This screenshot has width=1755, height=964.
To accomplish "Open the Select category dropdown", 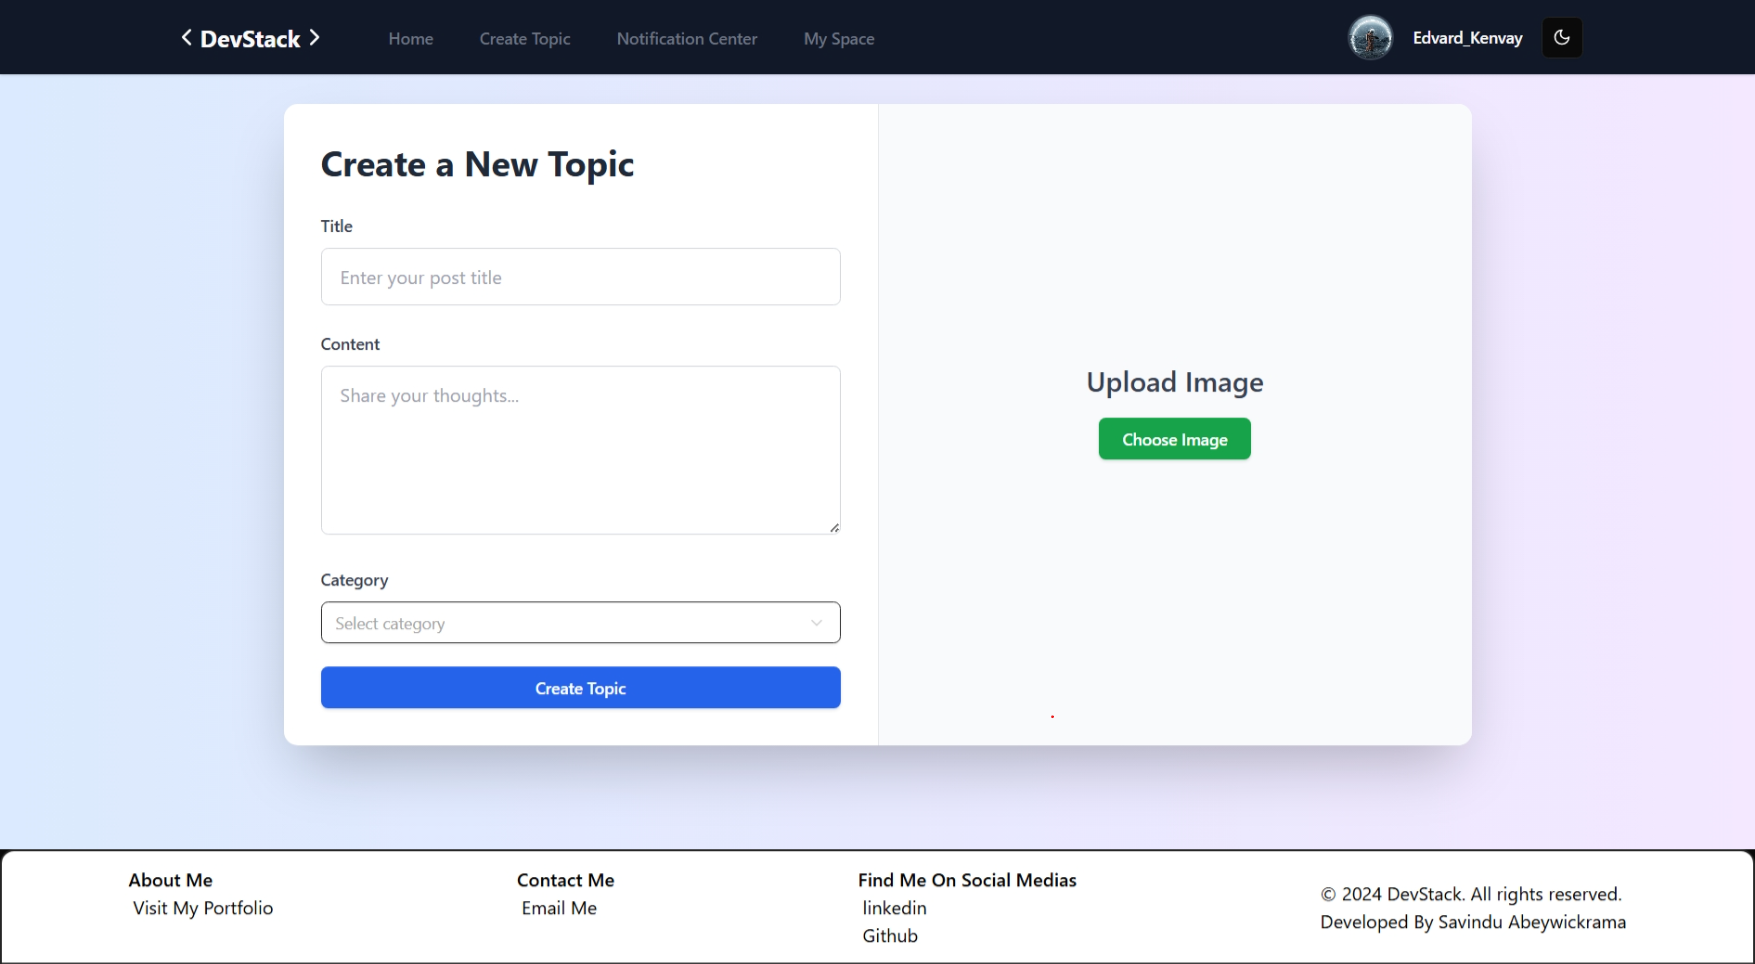I will point(580,622).
